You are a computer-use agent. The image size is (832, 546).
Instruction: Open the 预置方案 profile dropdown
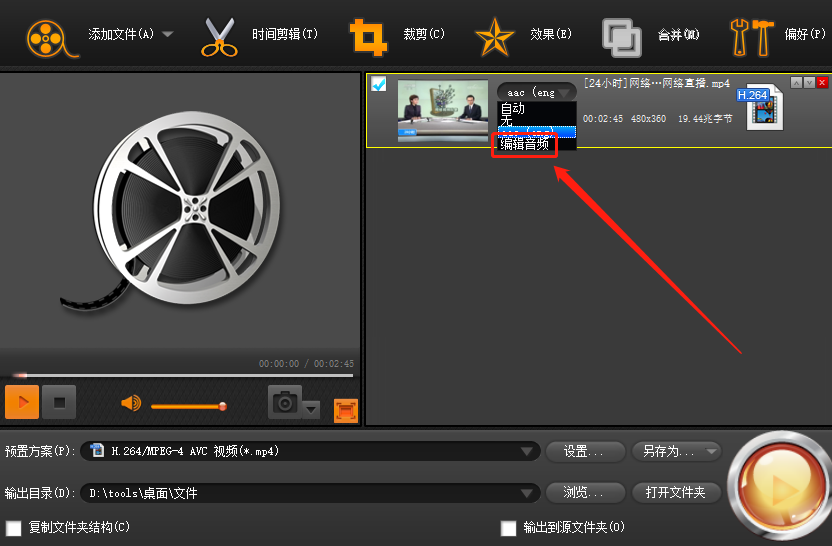coord(310,451)
